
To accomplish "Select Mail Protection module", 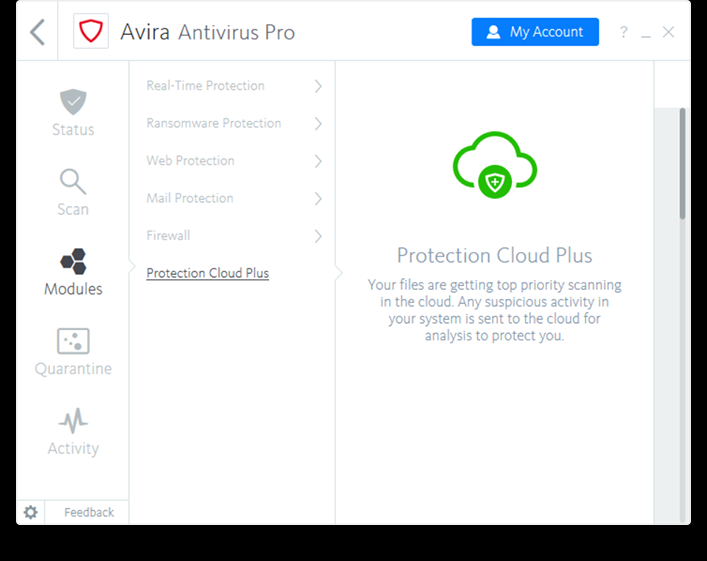I will pos(190,198).
